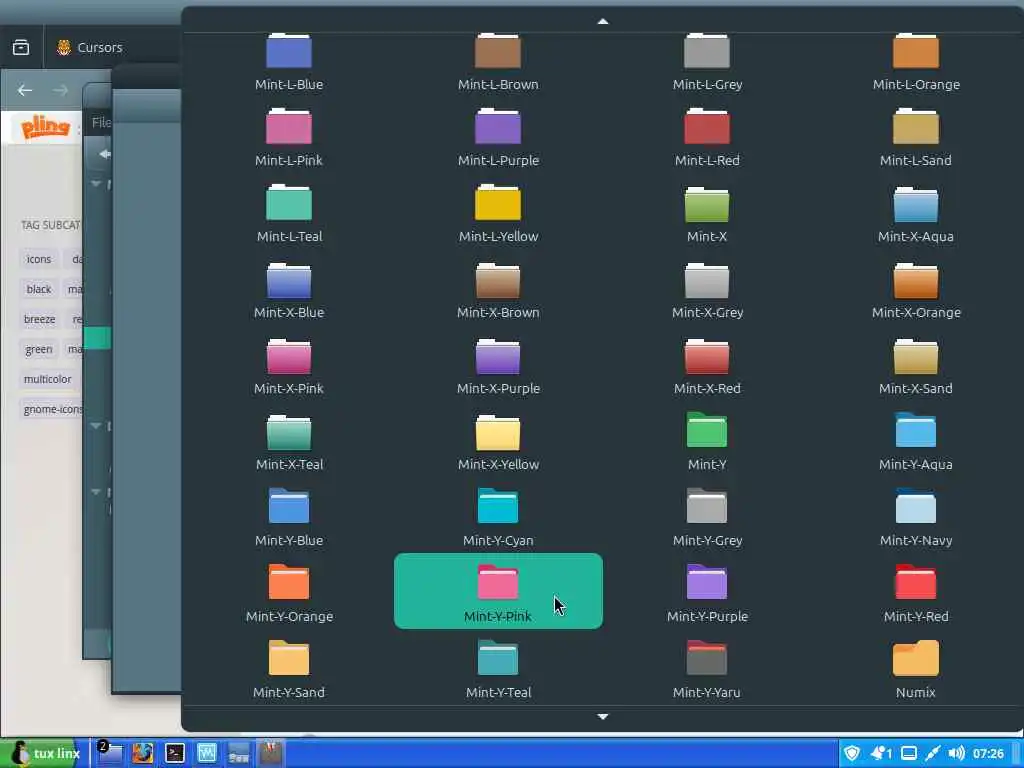
Task: Choose Mint-L-Pink icon theme
Action: coord(289,135)
